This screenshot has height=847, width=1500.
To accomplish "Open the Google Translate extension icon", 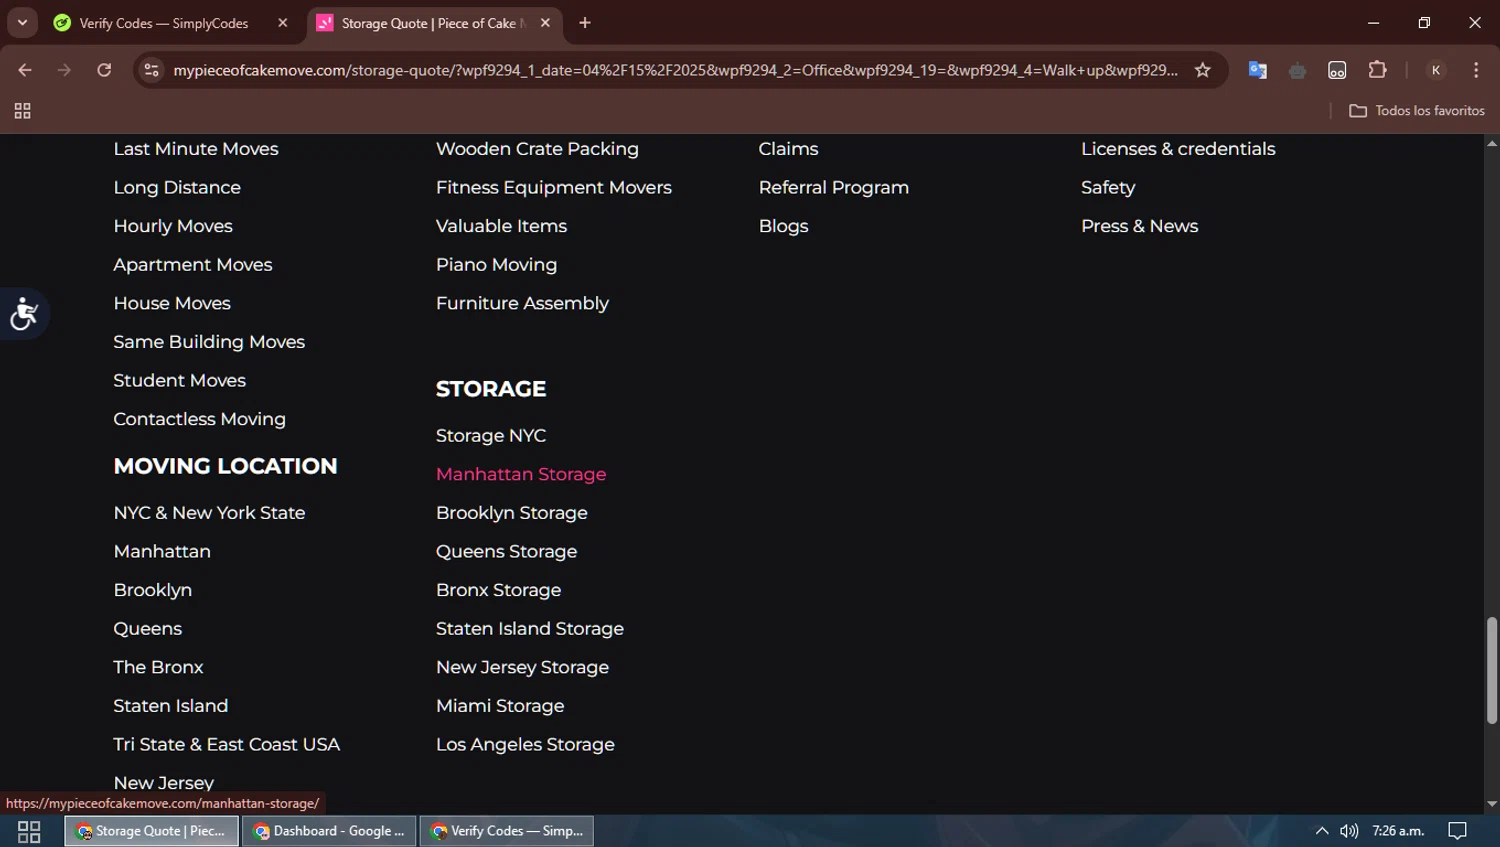I will [x=1258, y=70].
